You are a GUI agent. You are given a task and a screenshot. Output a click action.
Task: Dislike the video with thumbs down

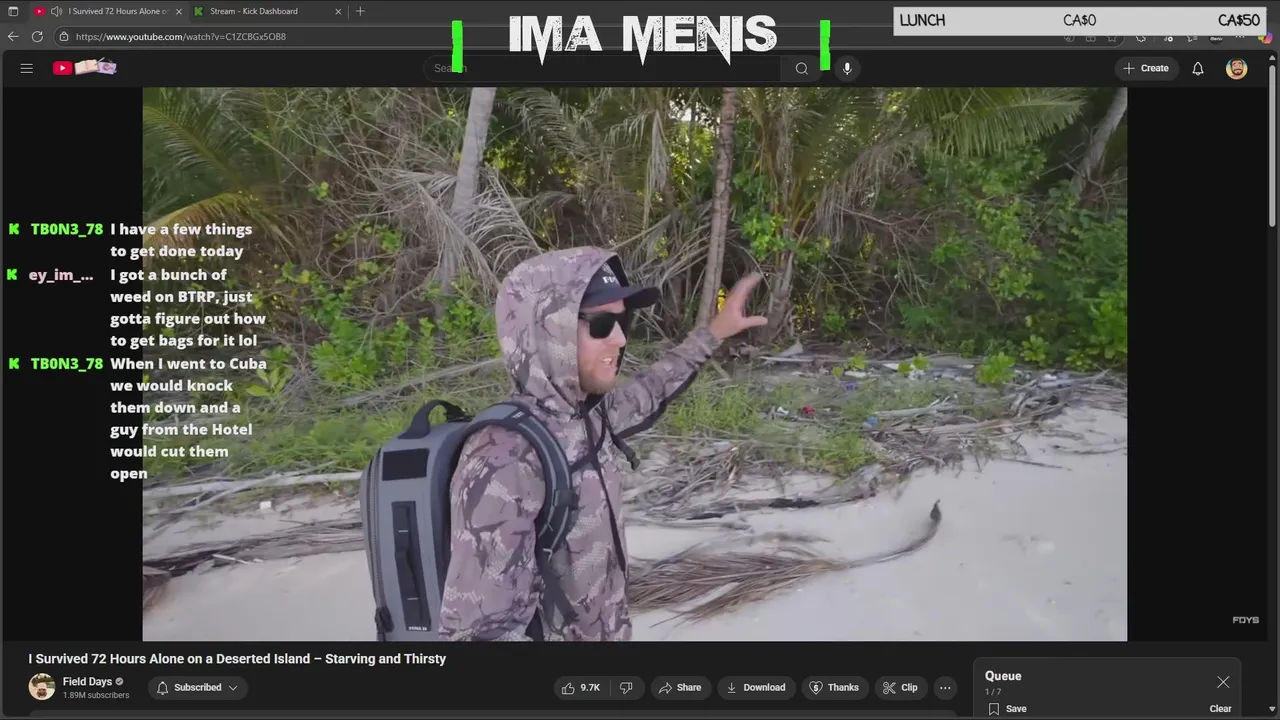626,687
